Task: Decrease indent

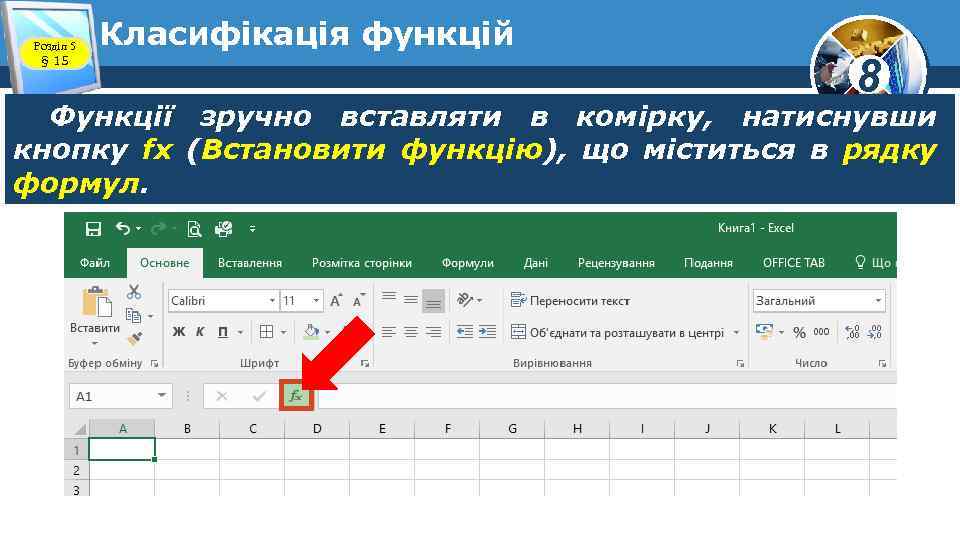Action: coord(465,332)
